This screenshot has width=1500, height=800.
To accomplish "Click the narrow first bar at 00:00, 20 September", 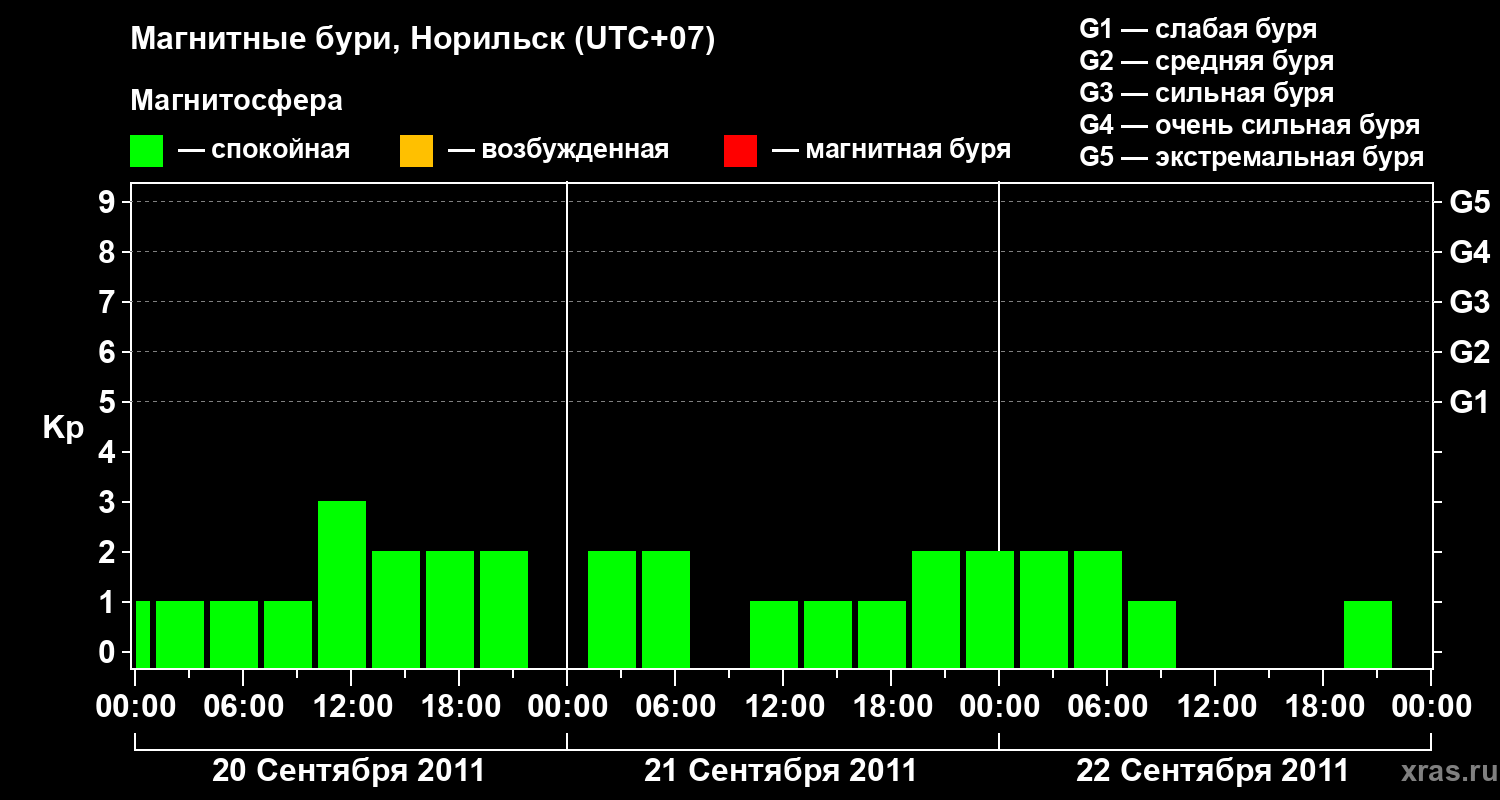I will pyautogui.click(x=142, y=634).
